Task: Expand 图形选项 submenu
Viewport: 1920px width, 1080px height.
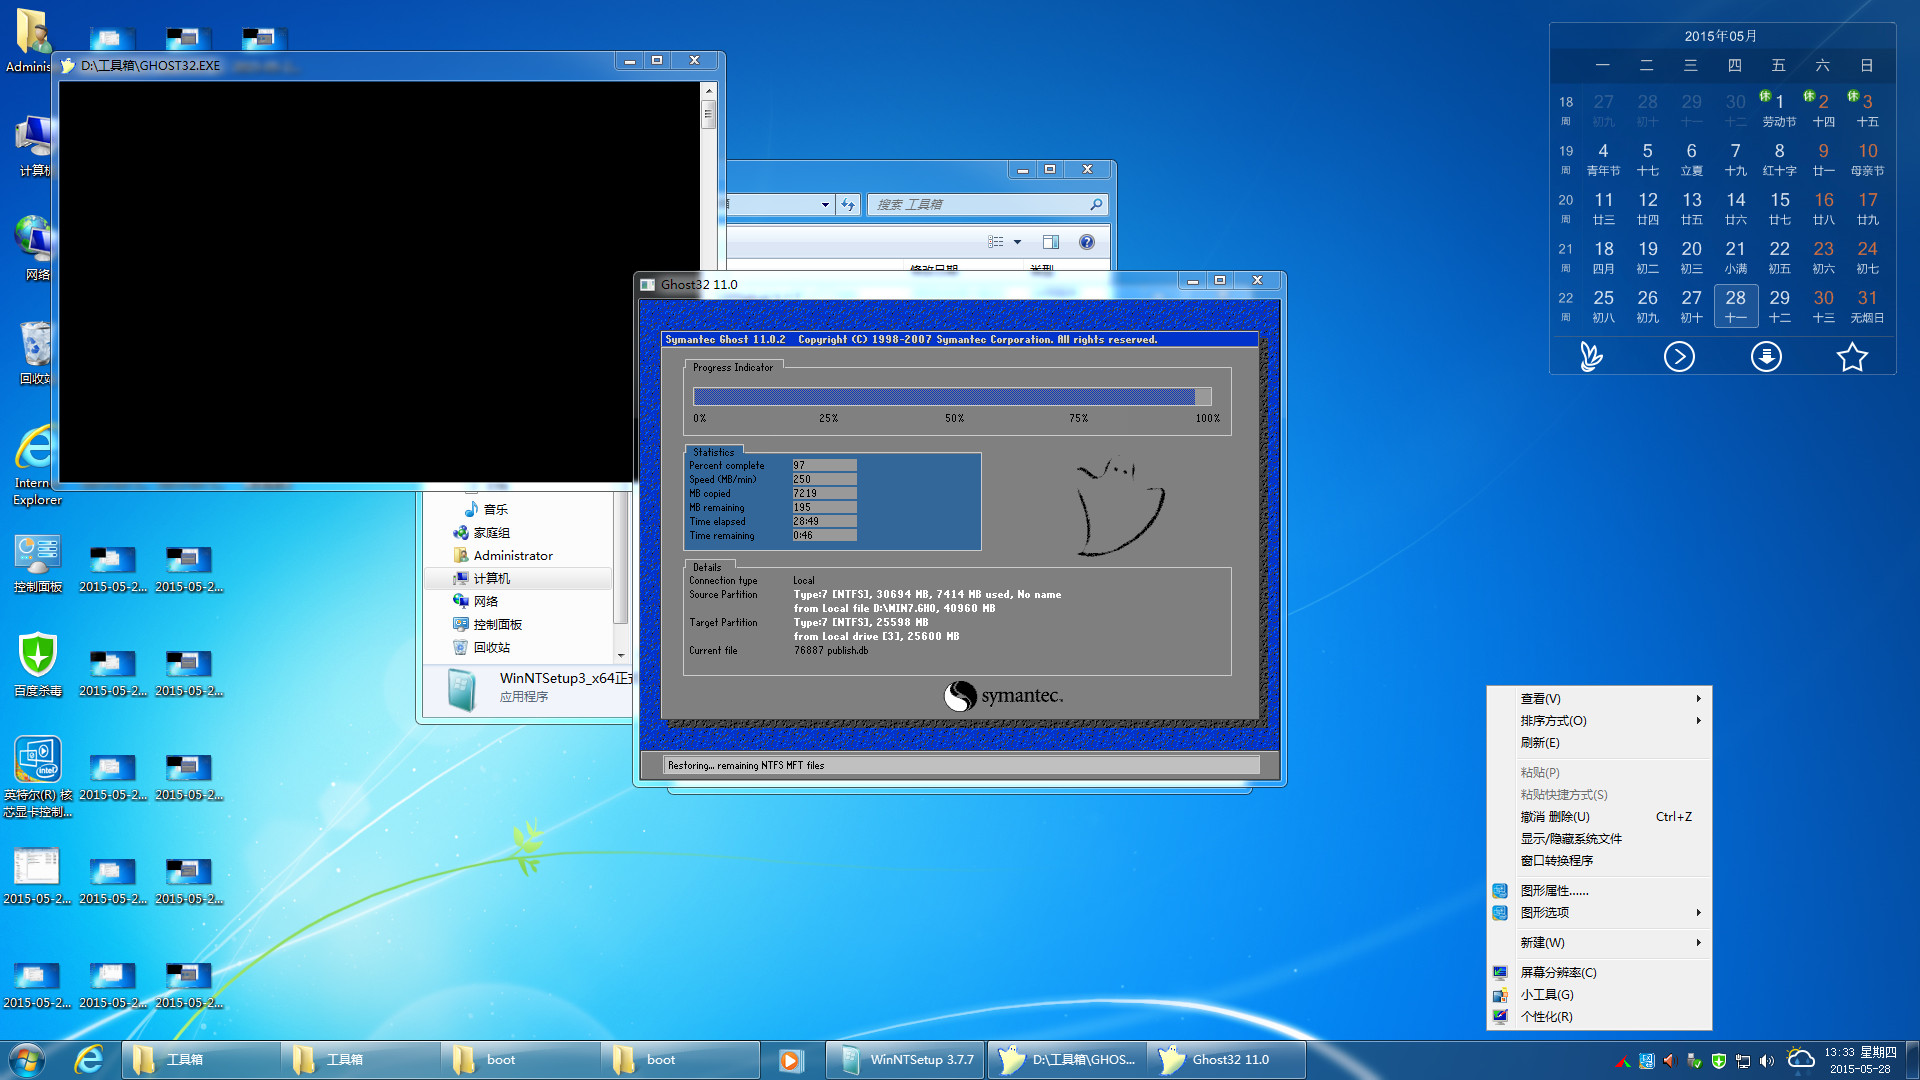Action: click(1600, 913)
